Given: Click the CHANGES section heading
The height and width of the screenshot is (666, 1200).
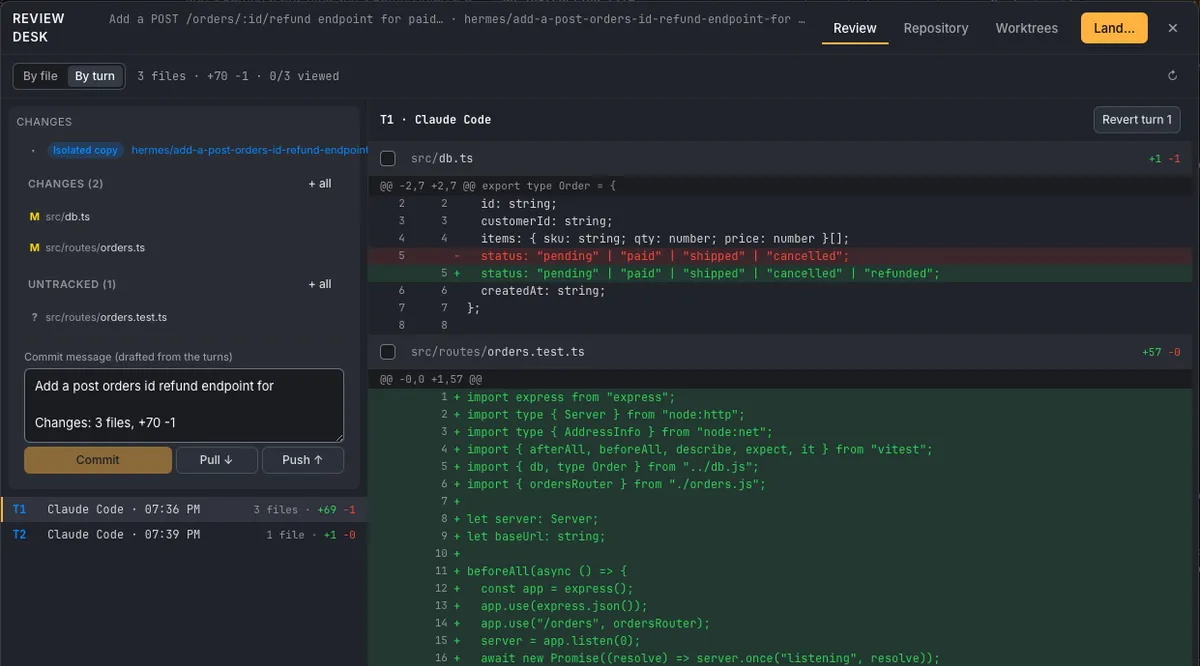Looking at the screenshot, I should (44, 122).
